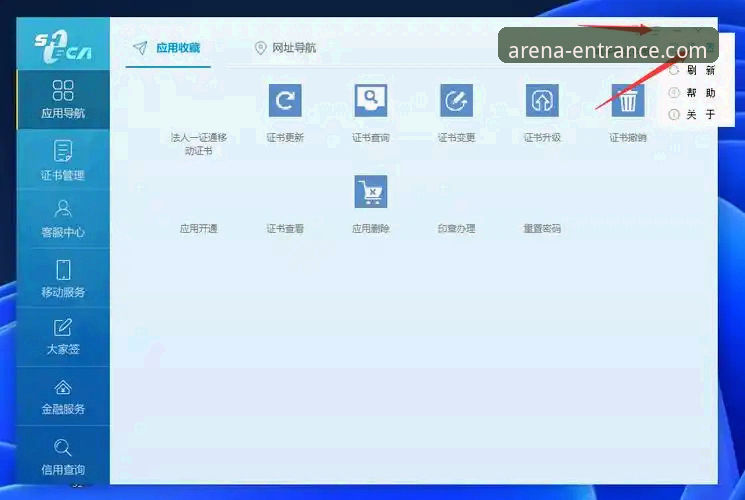Click the 证书更新 refresh icon
The width and height of the screenshot is (745, 500).
[285, 101]
